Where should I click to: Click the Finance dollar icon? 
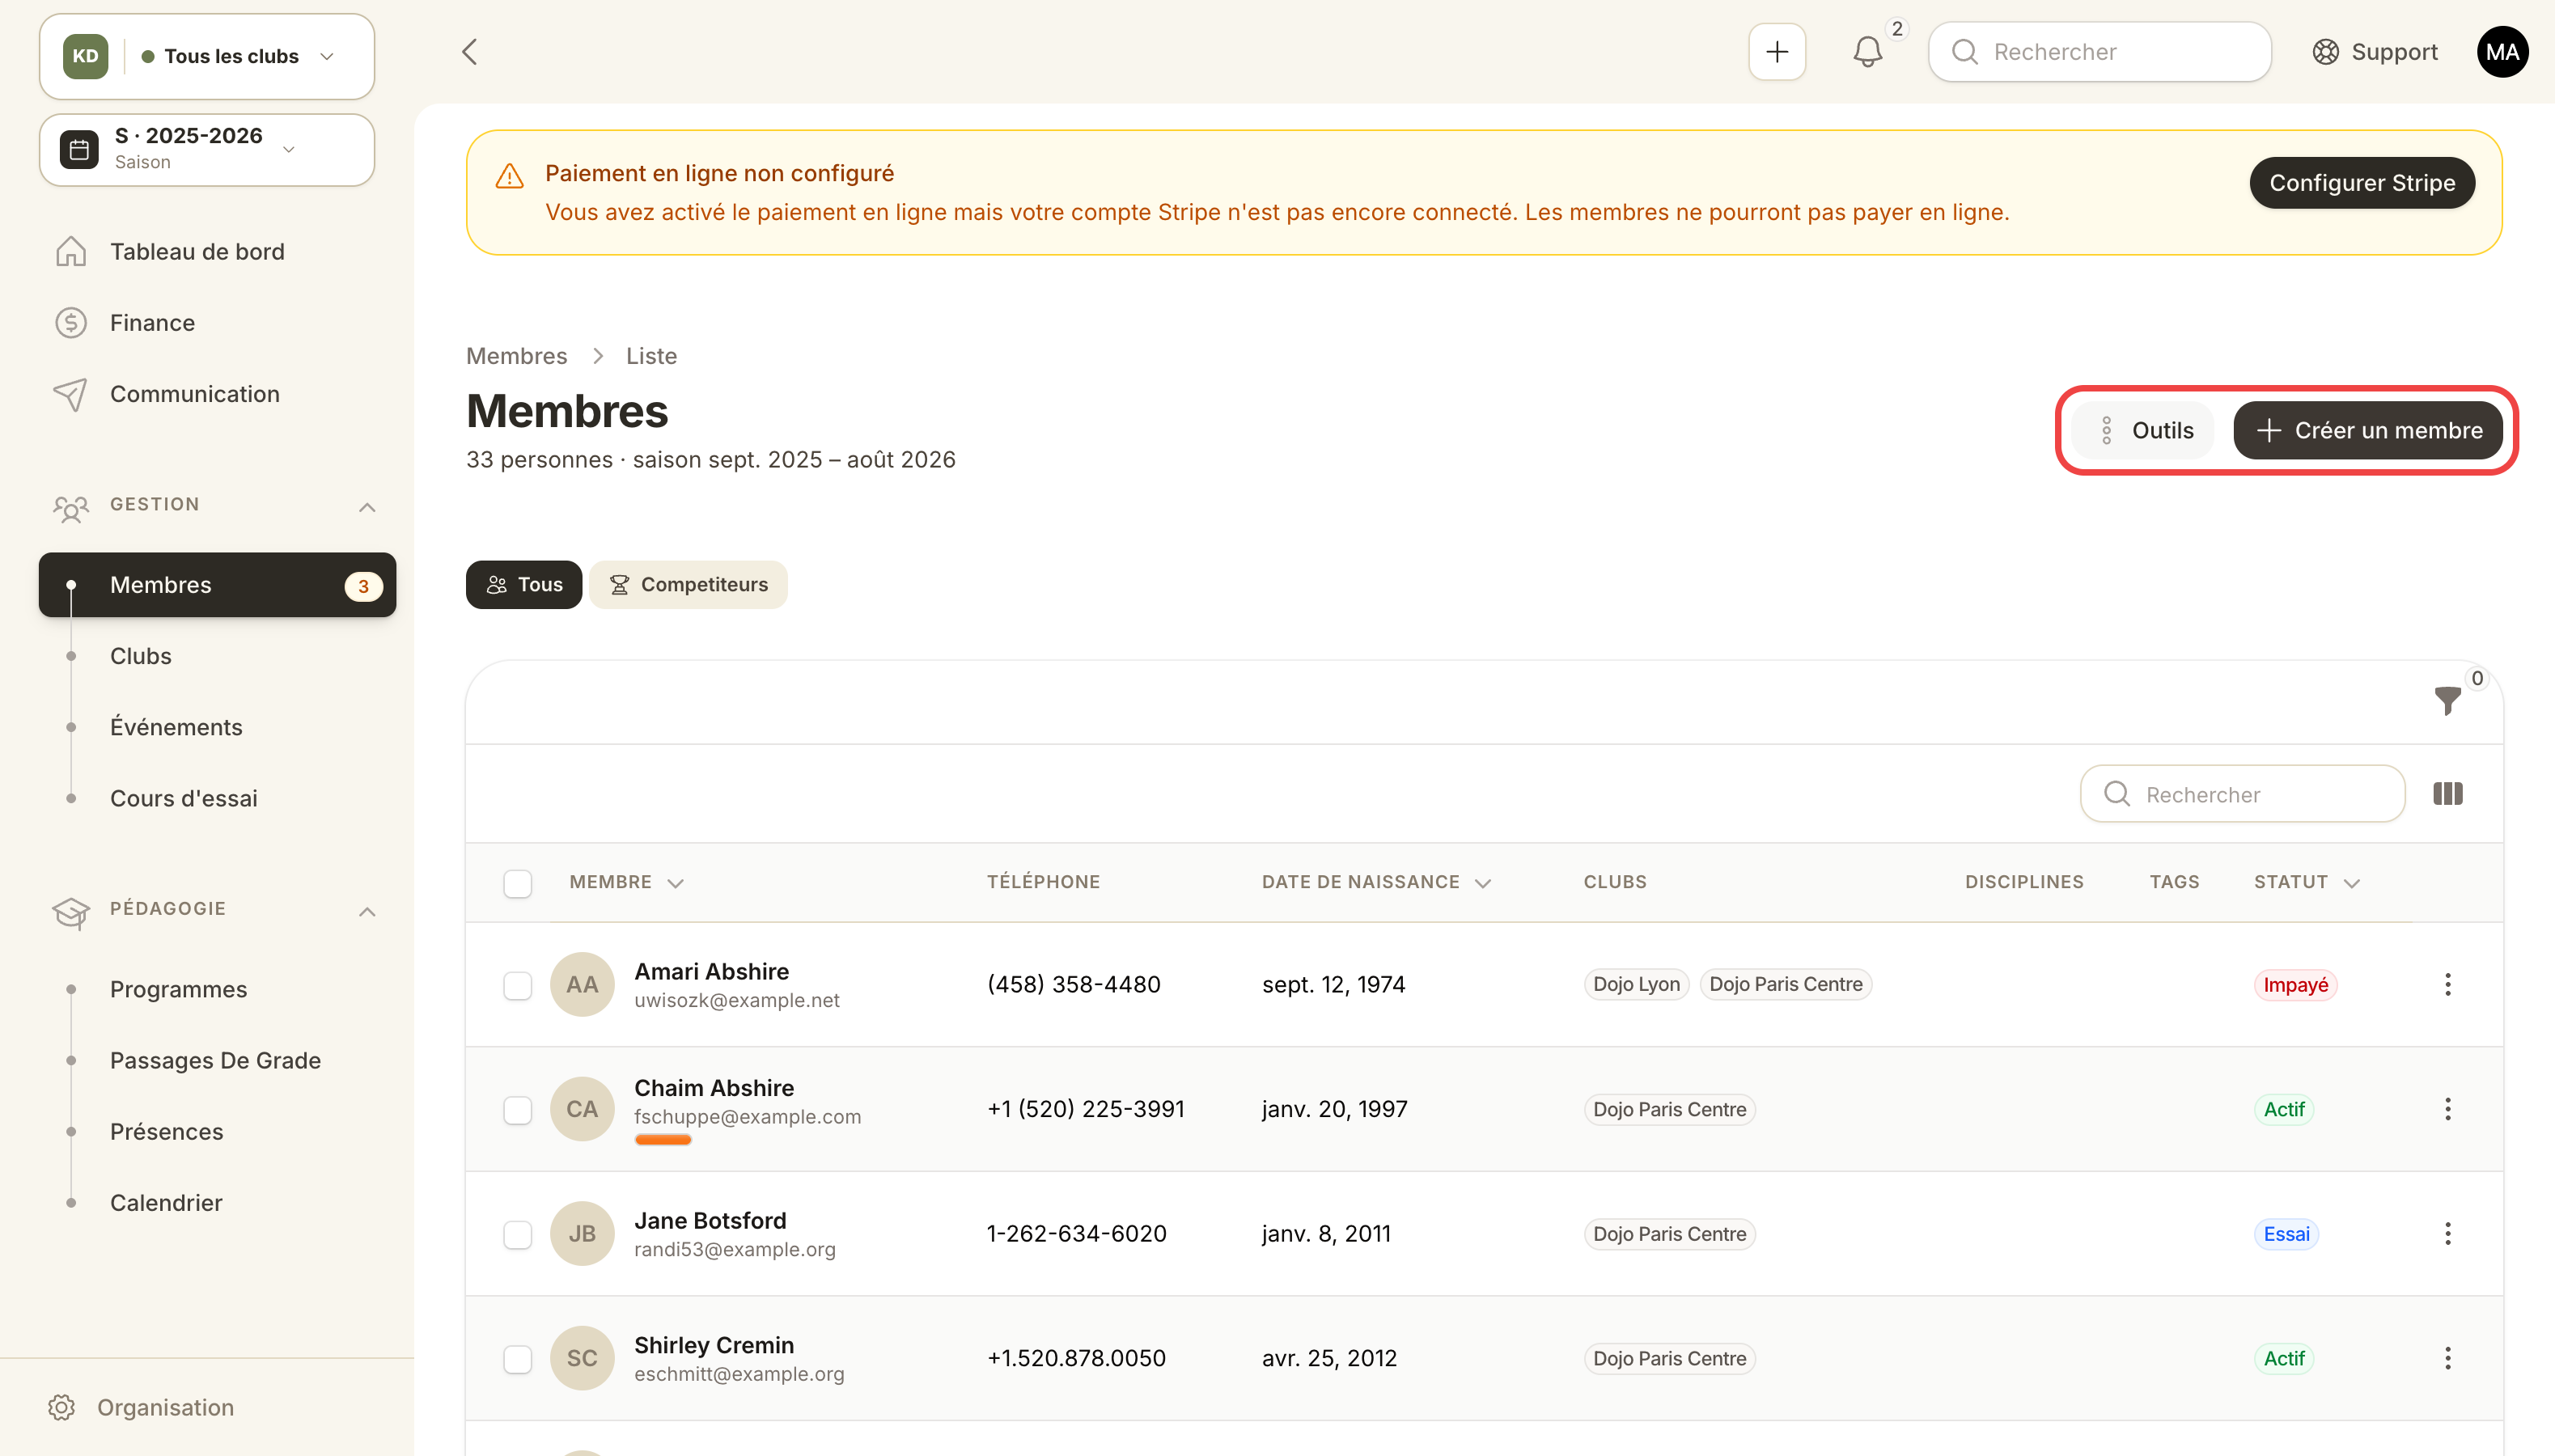click(70, 323)
